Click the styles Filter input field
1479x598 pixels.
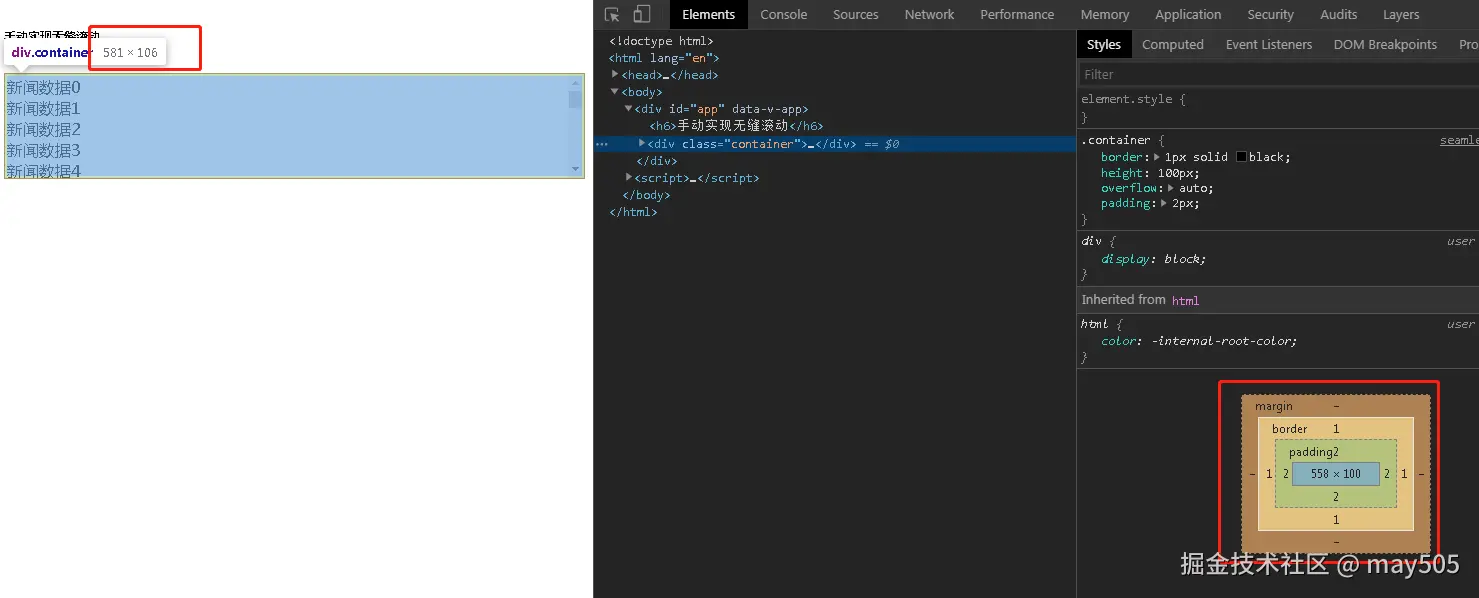(x=1279, y=74)
